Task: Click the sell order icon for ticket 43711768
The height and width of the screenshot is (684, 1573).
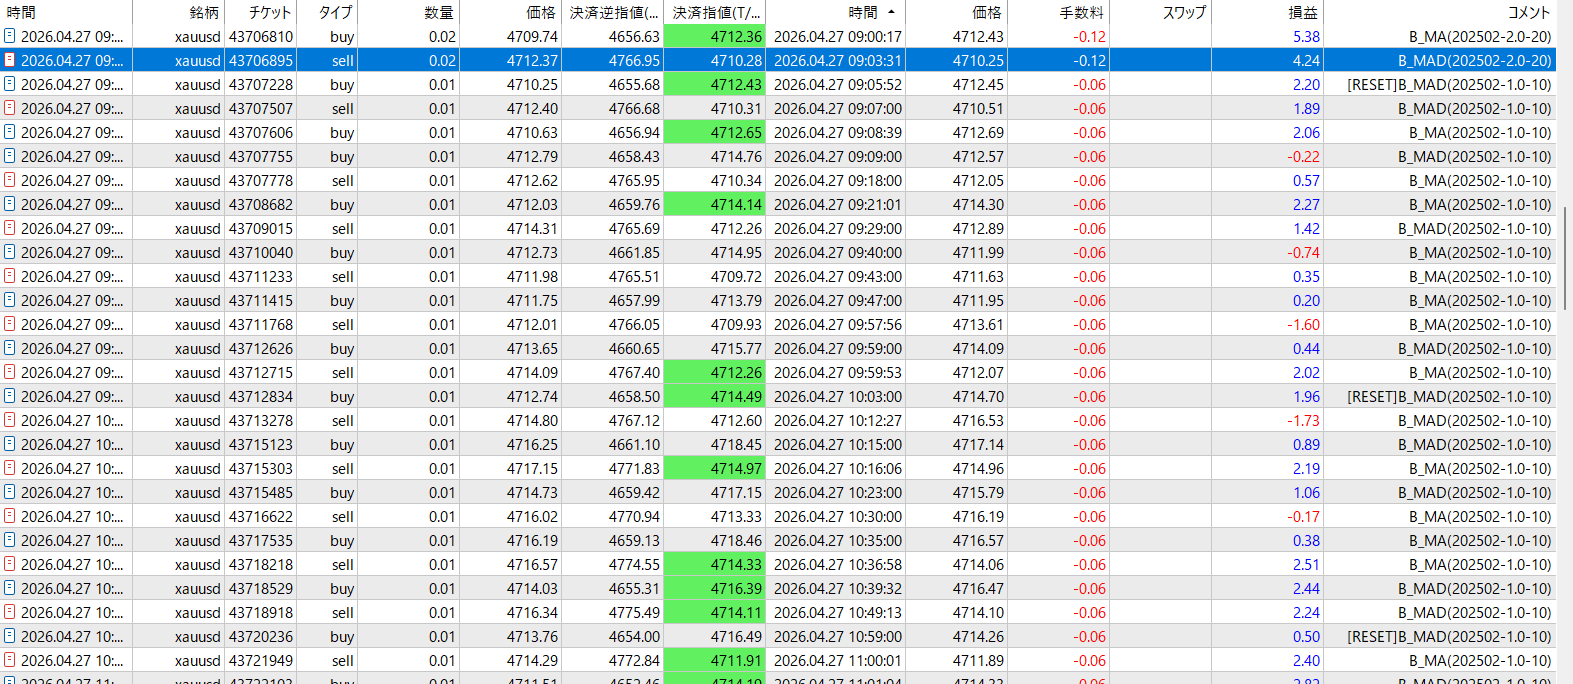Action: click(10, 324)
